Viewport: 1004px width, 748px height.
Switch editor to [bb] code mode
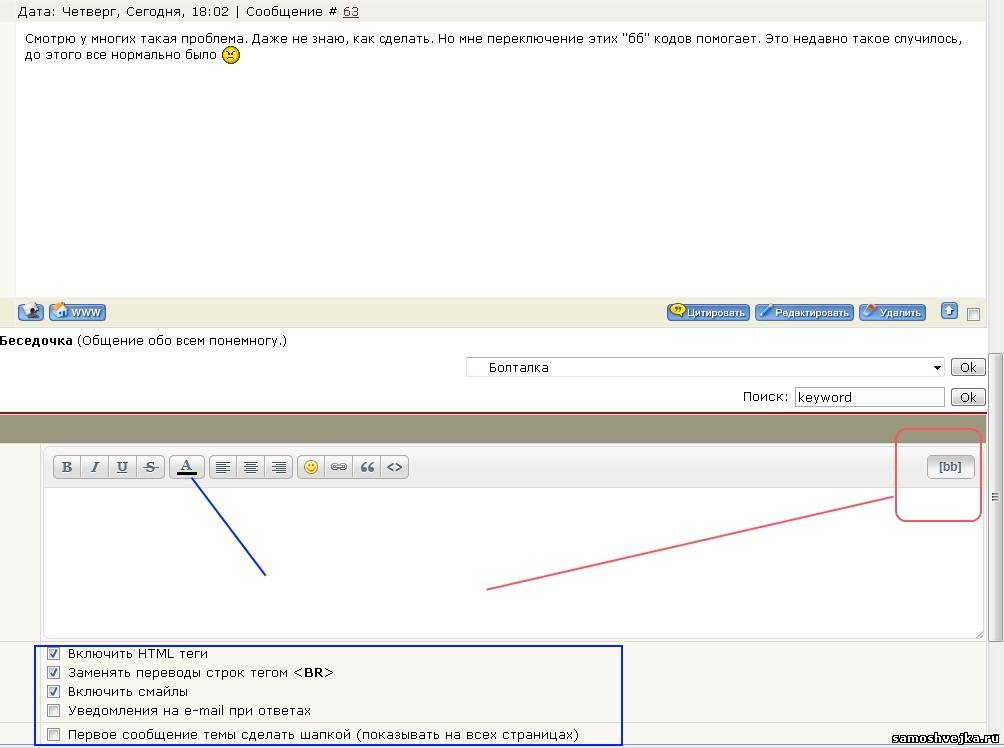pos(950,467)
